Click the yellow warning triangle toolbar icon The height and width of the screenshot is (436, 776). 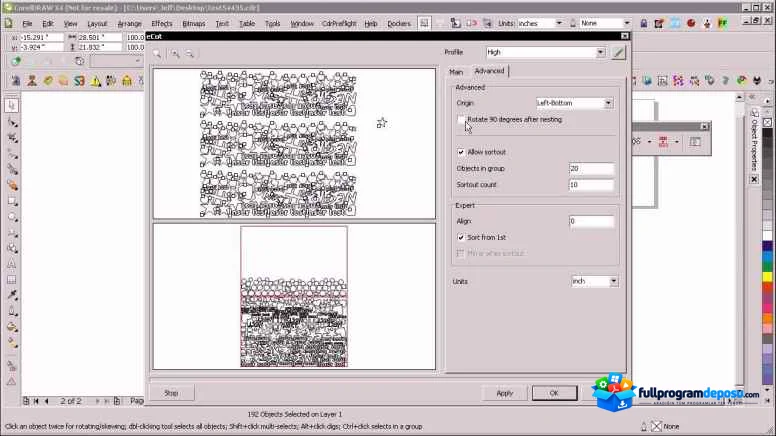click(95, 81)
